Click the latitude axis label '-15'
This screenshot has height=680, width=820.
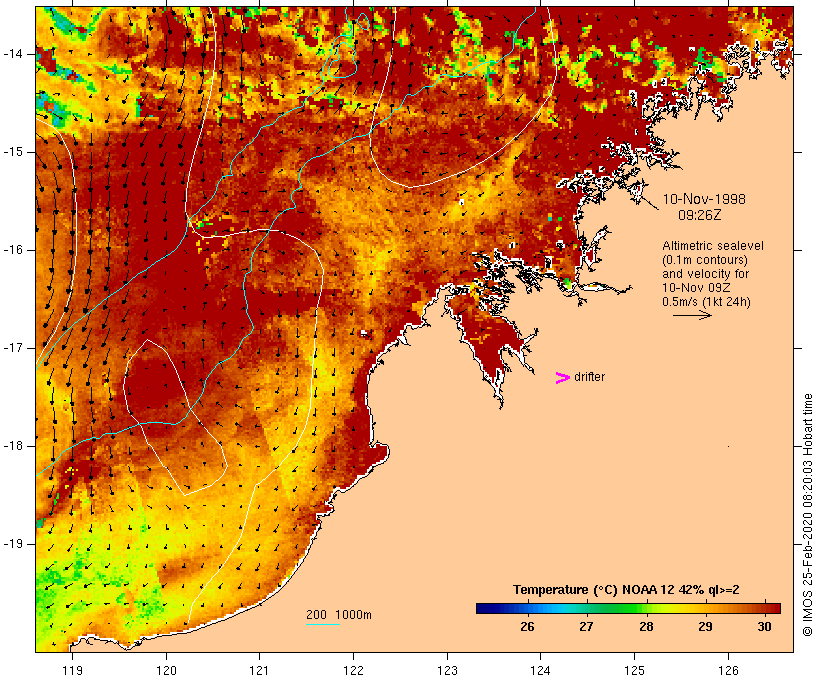pyautogui.click(x=12, y=152)
